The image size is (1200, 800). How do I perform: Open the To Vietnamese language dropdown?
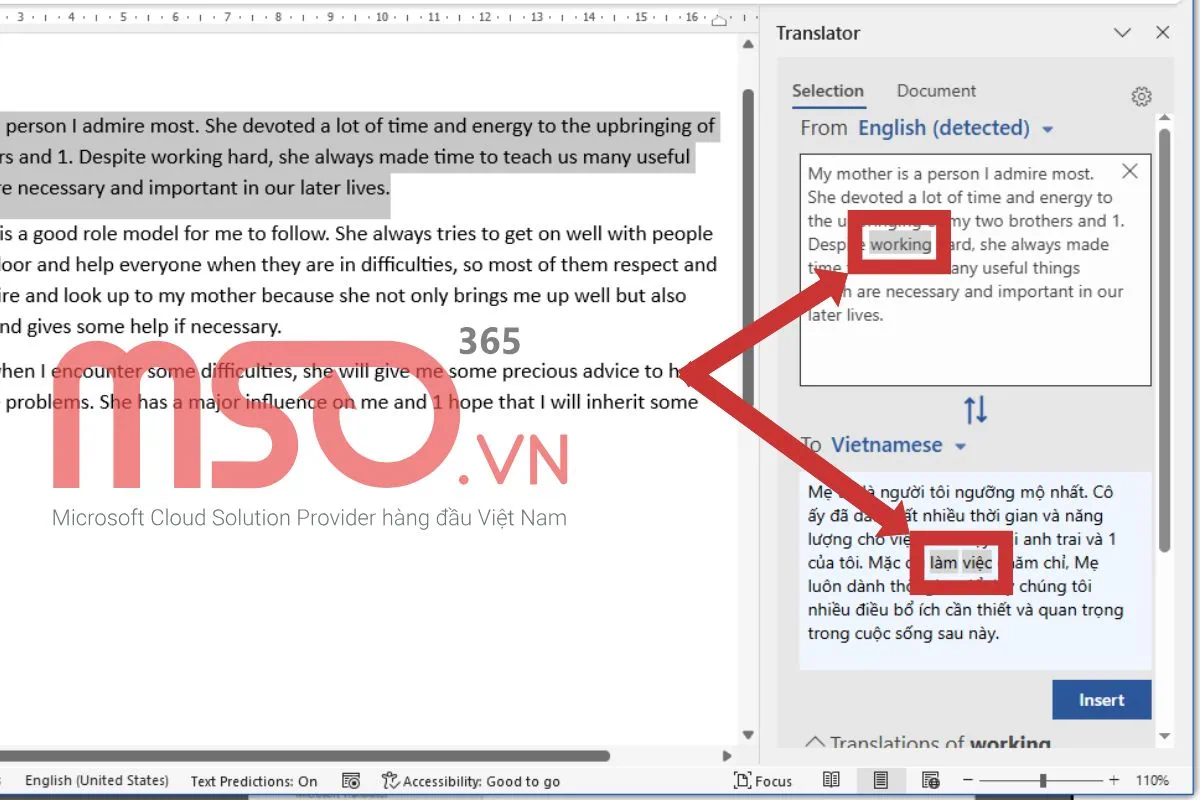(898, 445)
